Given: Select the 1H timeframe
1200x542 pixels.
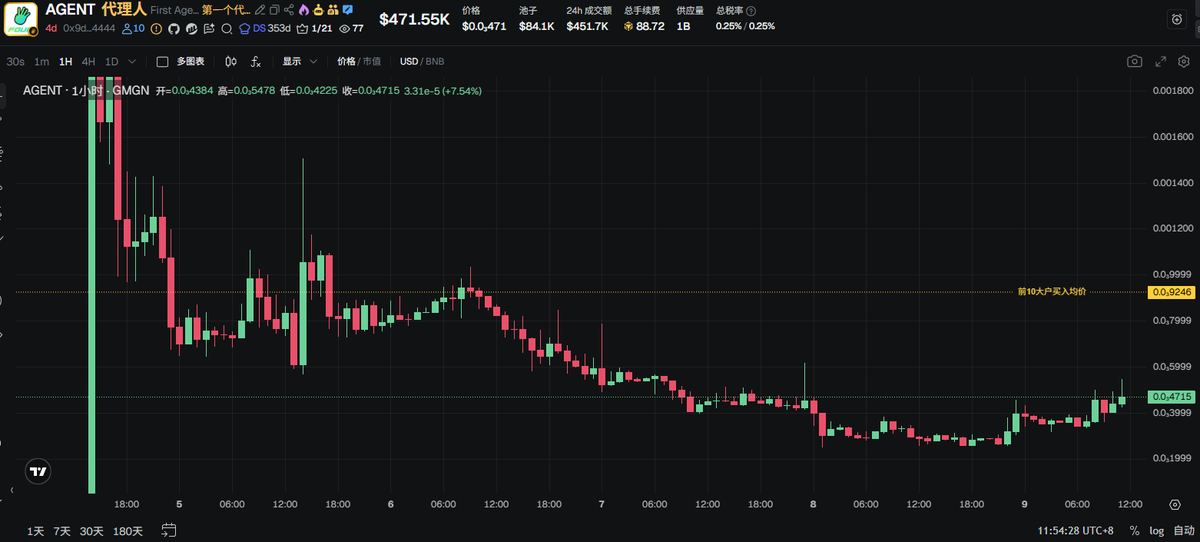Looking at the screenshot, I should [66, 61].
